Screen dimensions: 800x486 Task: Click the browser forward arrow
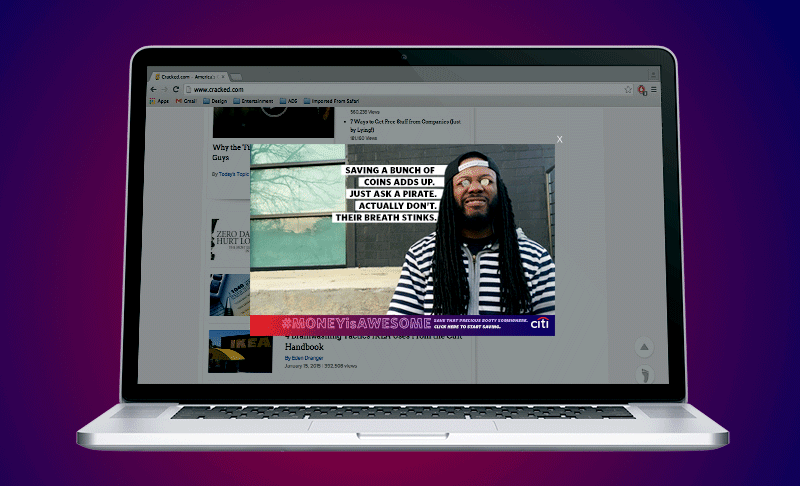(x=164, y=89)
